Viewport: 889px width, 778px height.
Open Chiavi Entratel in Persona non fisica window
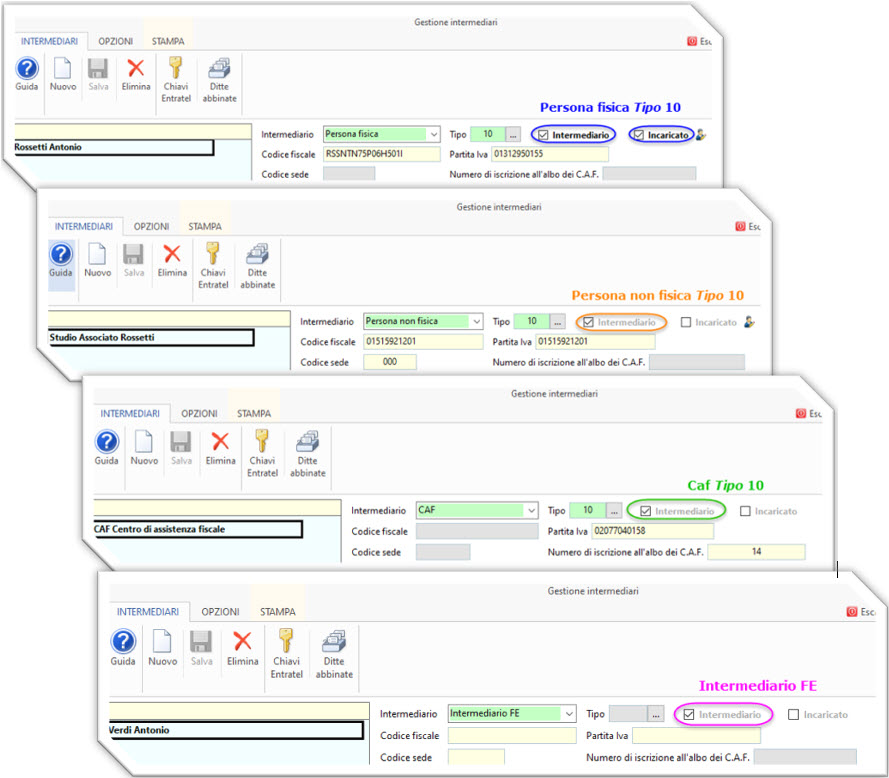point(213,265)
